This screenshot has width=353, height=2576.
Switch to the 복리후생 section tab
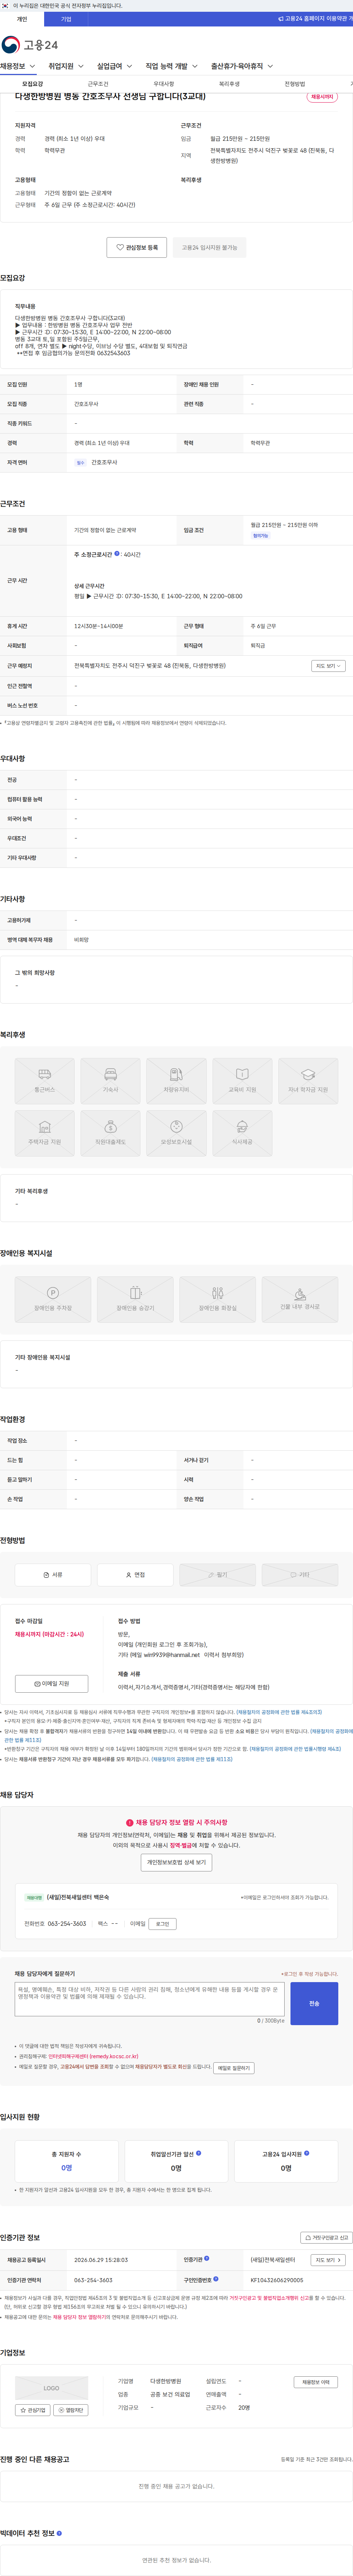229,84
